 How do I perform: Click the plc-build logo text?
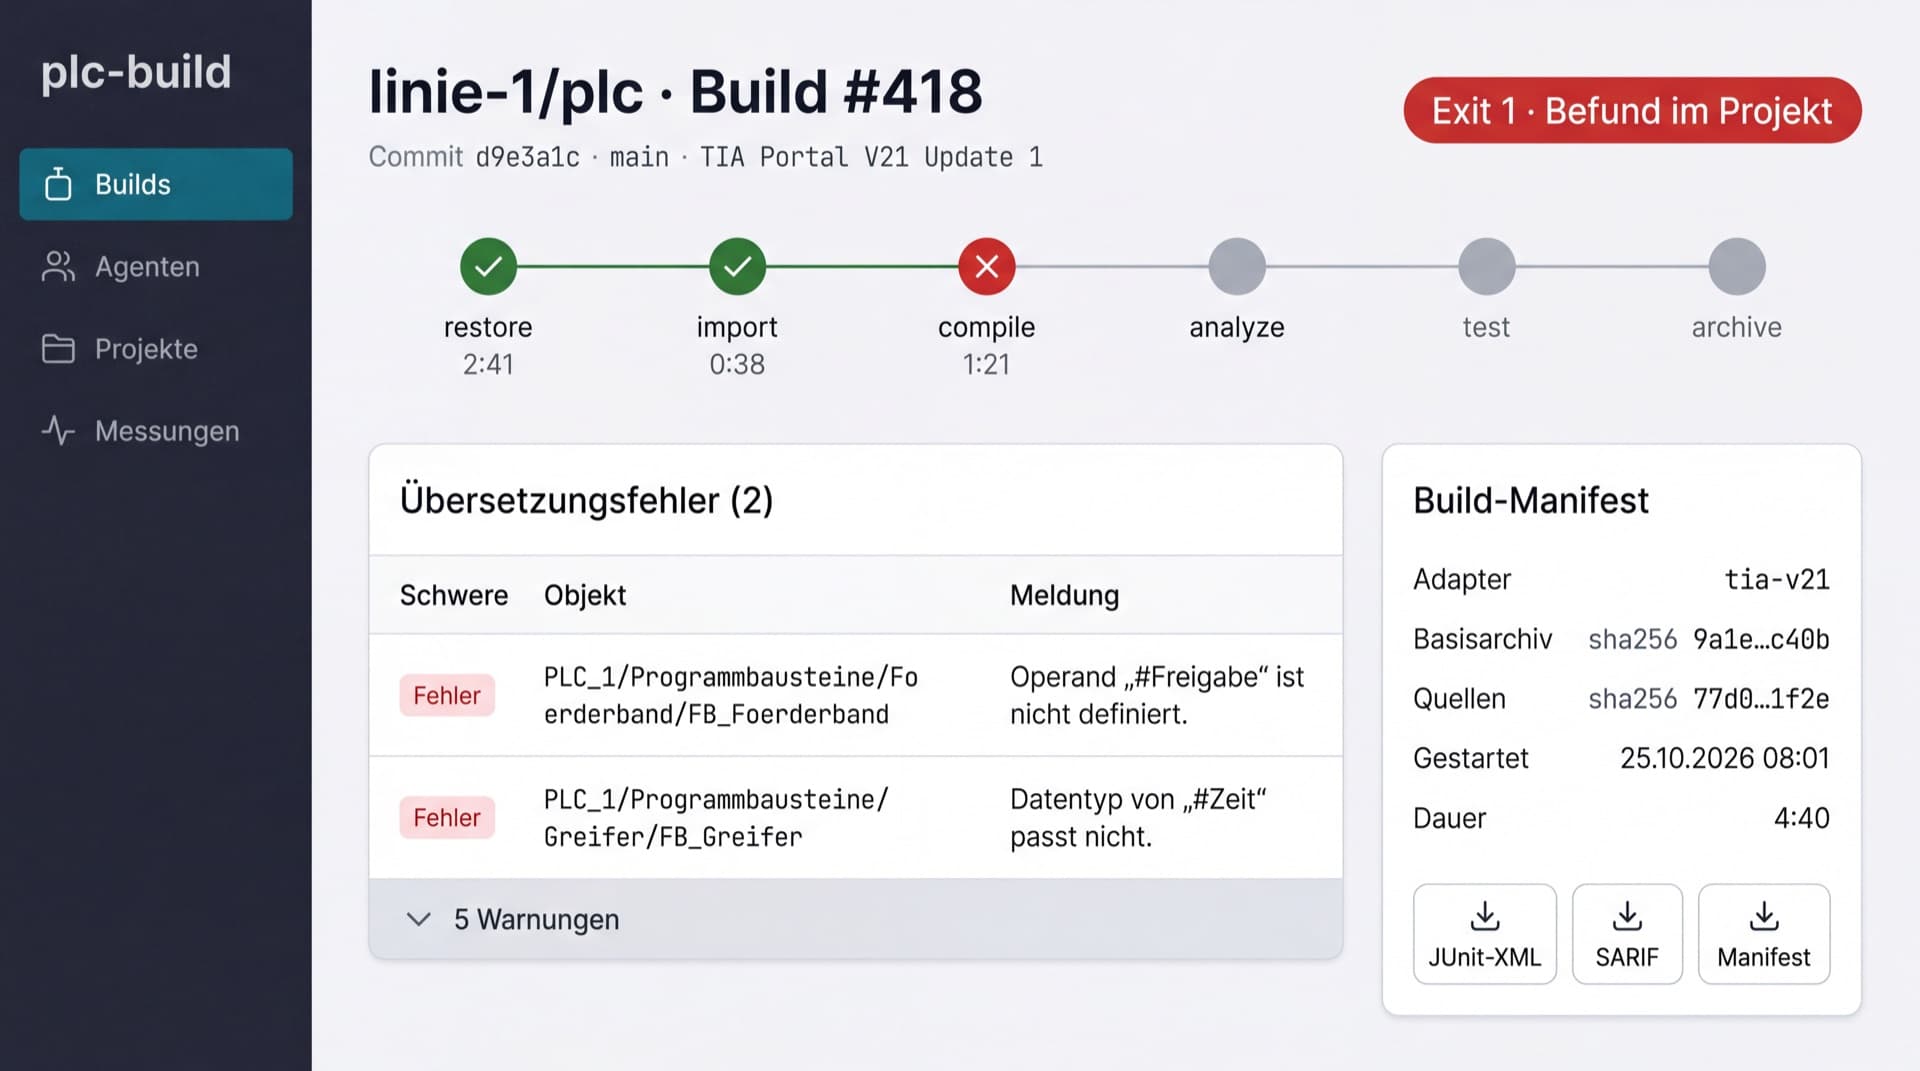(x=136, y=72)
